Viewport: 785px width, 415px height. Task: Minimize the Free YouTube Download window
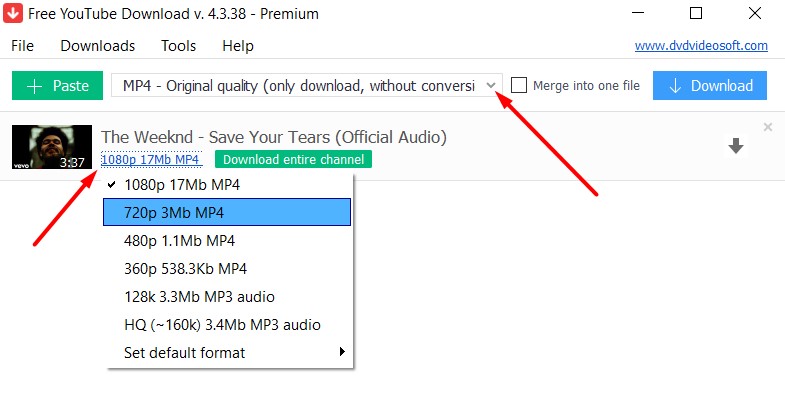pos(638,13)
